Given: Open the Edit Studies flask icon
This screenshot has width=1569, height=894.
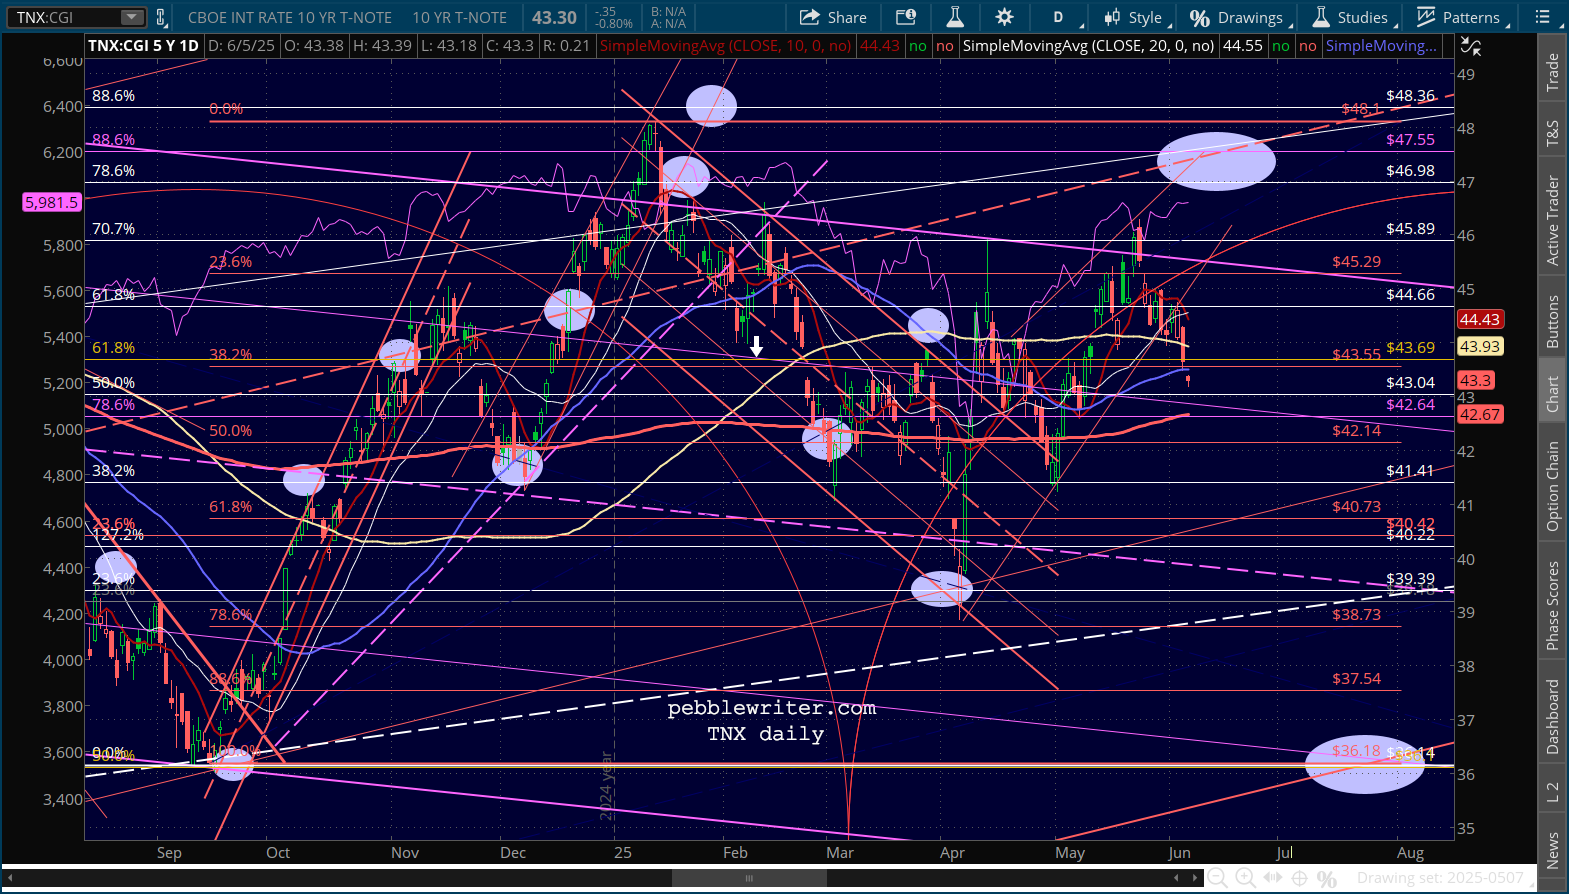Looking at the screenshot, I should click(x=955, y=17).
